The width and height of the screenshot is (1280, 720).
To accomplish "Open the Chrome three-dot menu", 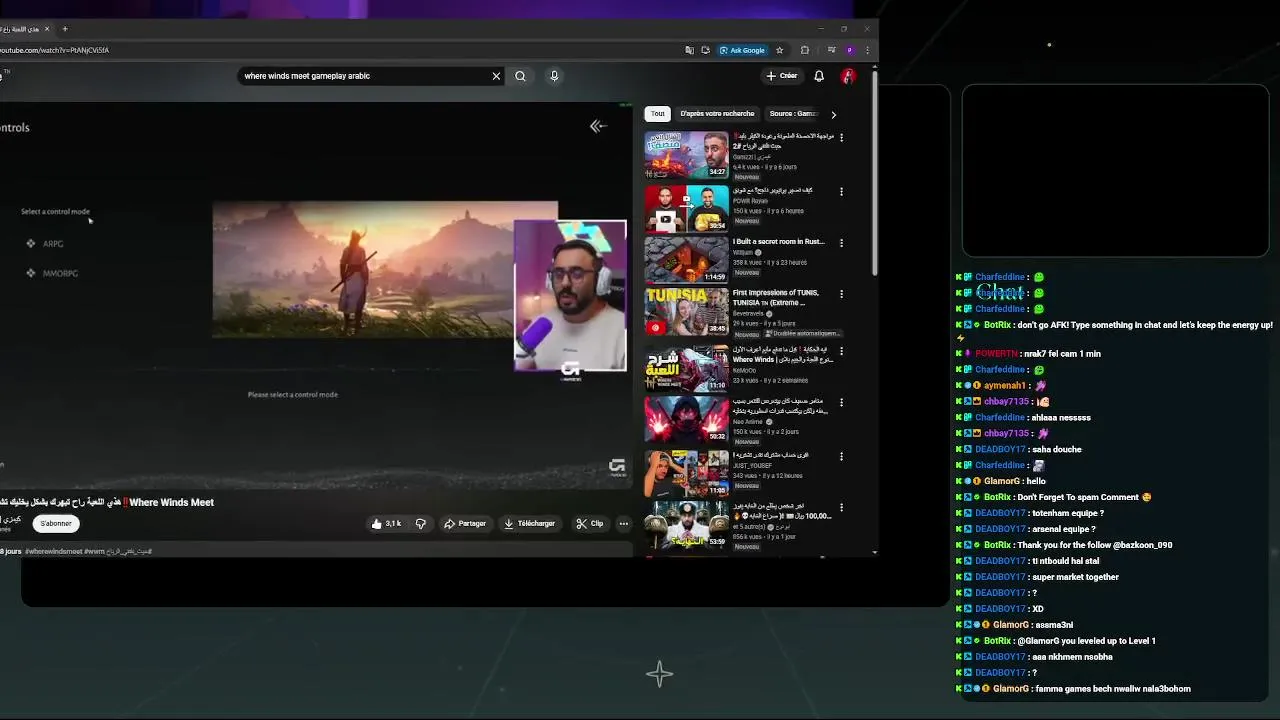I will (x=867, y=50).
